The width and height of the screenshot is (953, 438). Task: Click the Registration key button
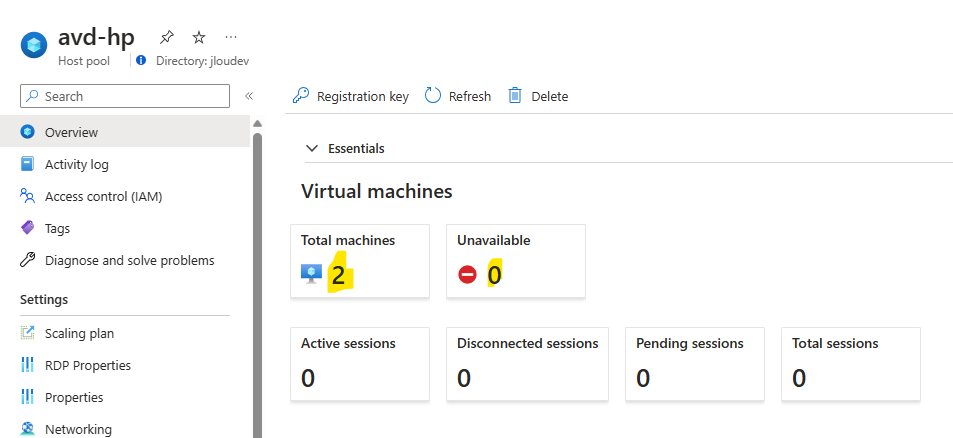click(351, 96)
